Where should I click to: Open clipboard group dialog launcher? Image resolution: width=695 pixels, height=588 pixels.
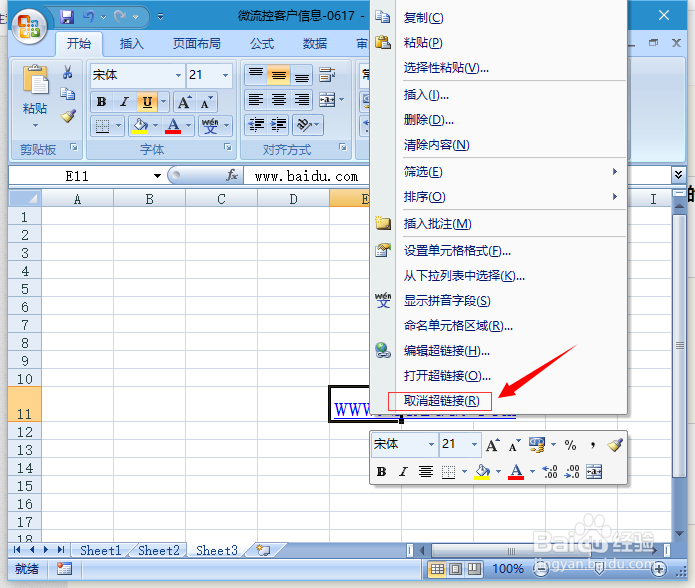tap(74, 147)
